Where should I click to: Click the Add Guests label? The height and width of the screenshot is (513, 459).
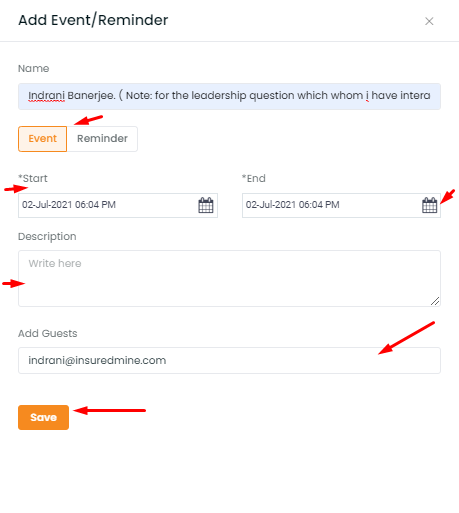48,333
